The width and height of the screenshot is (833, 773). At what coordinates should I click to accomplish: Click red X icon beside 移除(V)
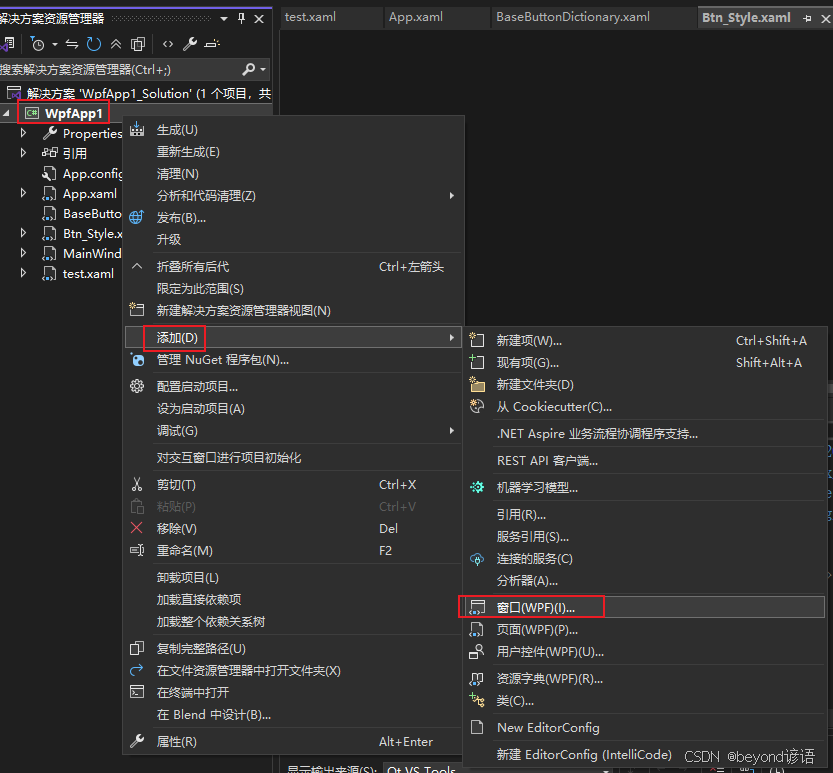[137, 528]
